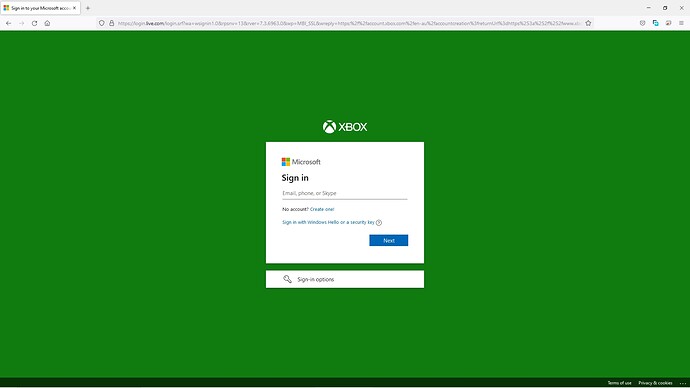Bookmark this page with the star
This screenshot has height=388, width=690.
[x=588, y=23]
